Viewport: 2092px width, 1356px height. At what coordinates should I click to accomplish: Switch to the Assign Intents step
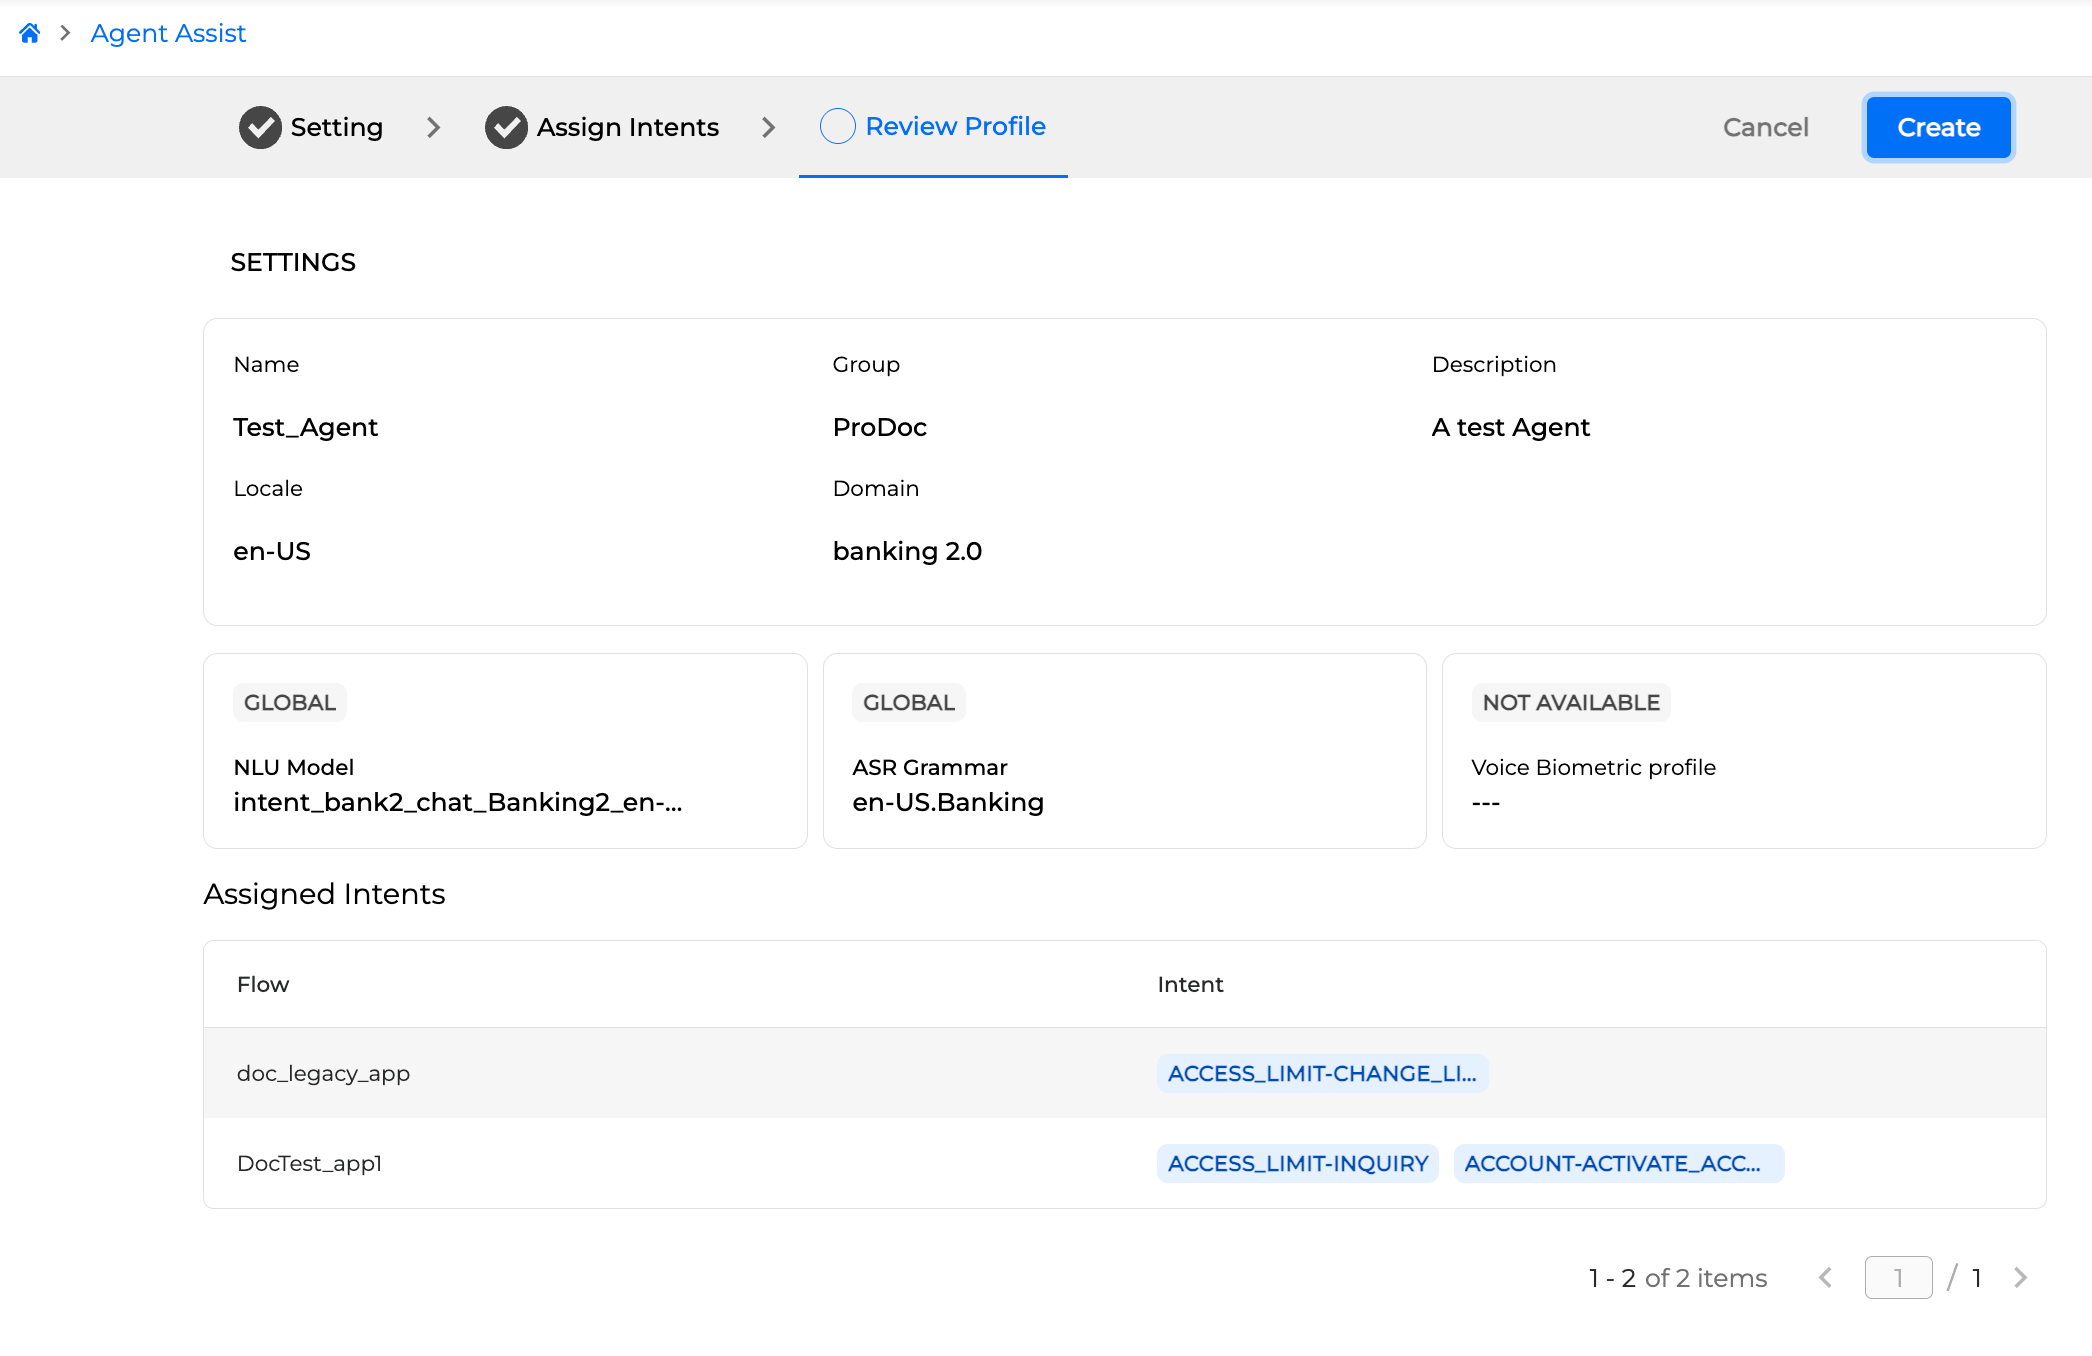[627, 127]
